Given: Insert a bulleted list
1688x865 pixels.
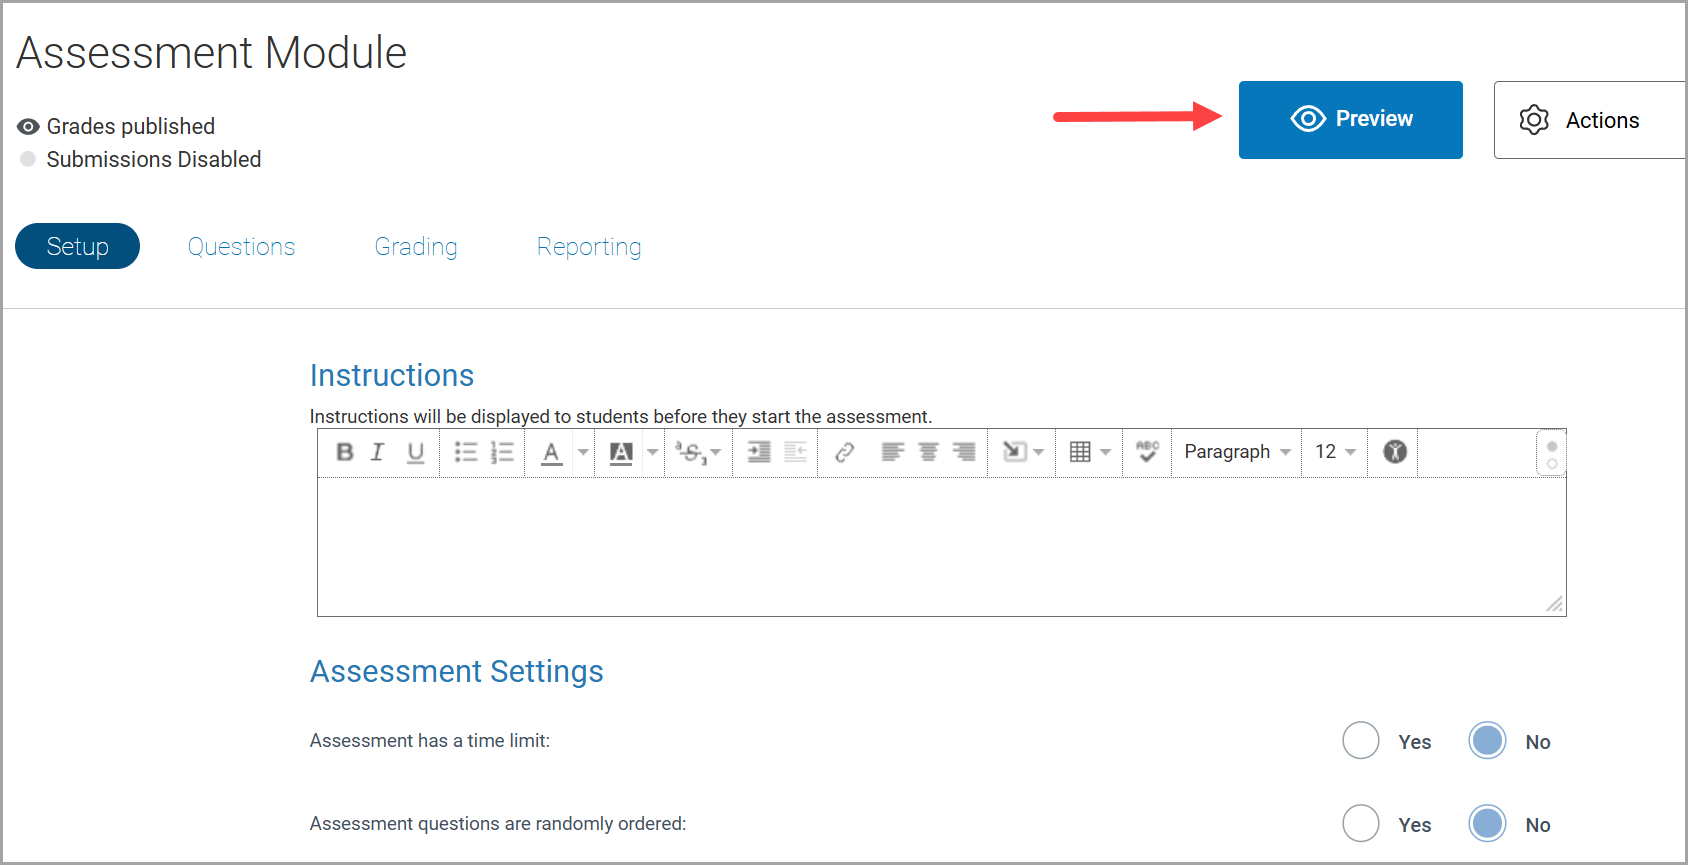Looking at the screenshot, I should pyautogui.click(x=466, y=452).
